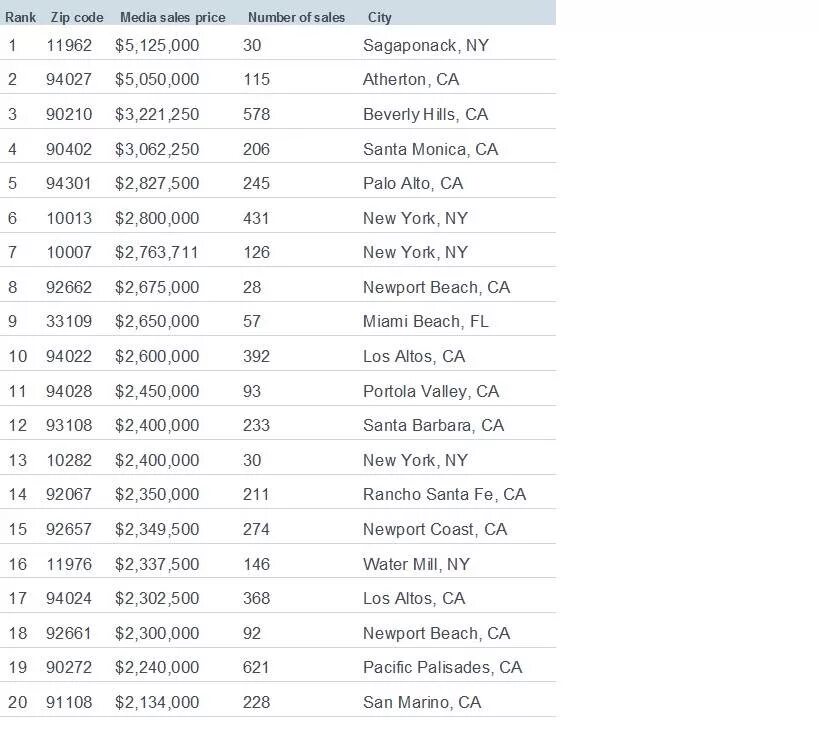This screenshot has height=747, width=819.
Task: Select the Sagaponack, NY city cell
Action: (426, 45)
